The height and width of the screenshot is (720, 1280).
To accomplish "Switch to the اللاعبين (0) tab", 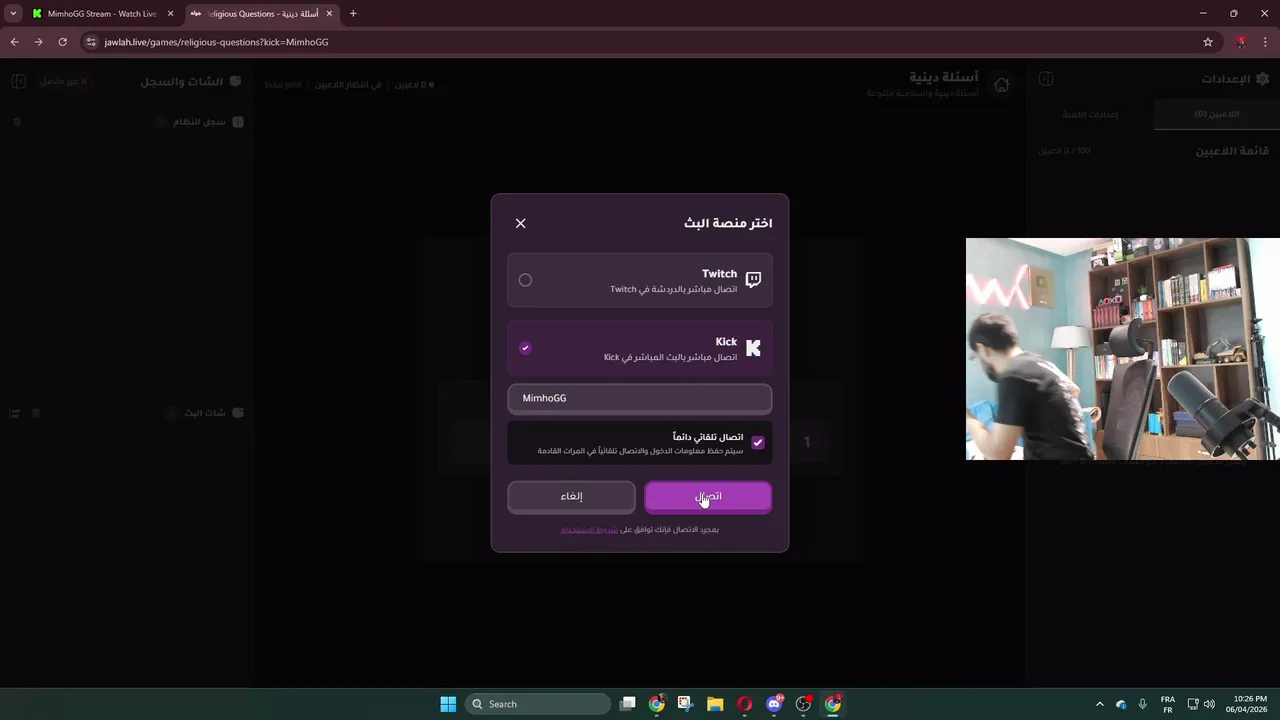I will (x=1216, y=114).
